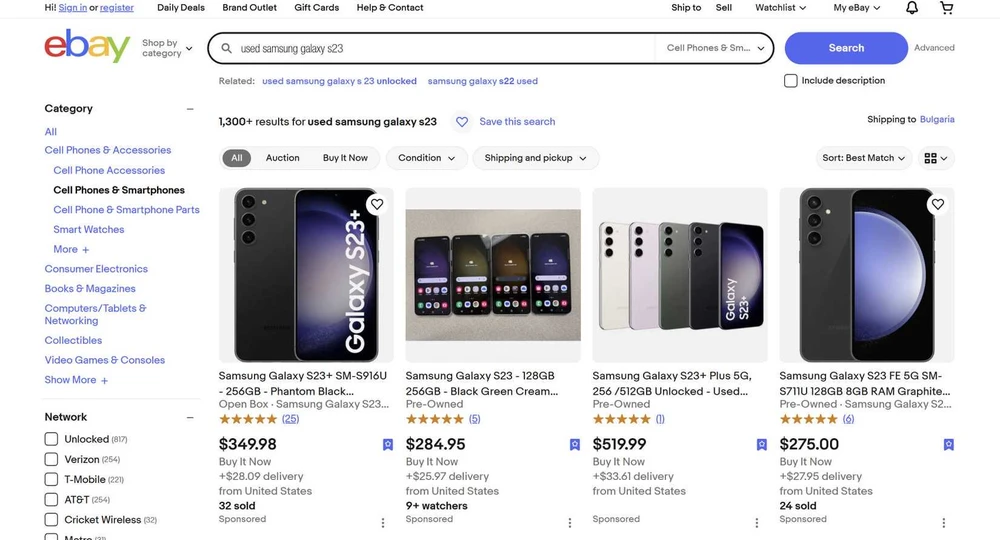Check the Include description box
Image resolution: width=1000 pixels, height=540 pixels.
click(x=791, y=81)
